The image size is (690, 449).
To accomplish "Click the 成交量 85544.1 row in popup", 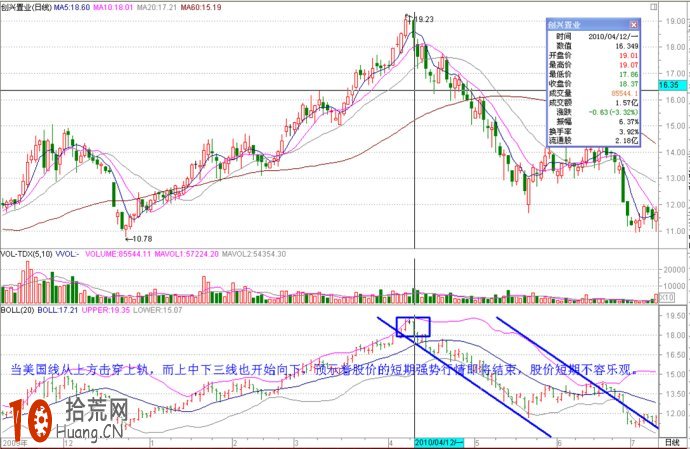I will (593, 93).
